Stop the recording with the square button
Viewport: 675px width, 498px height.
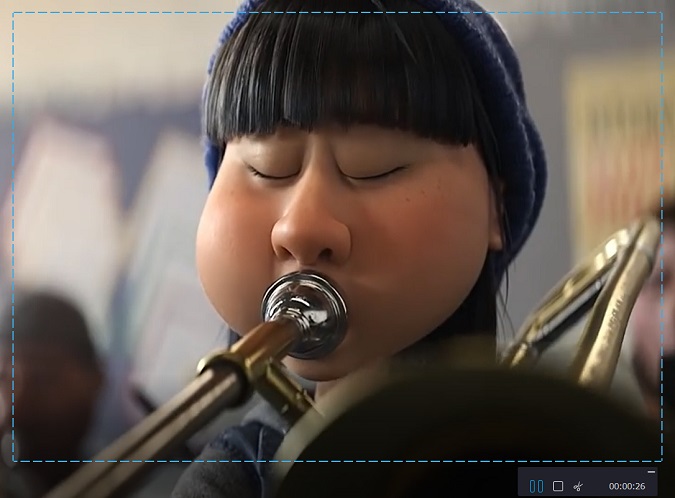point(558,486)
